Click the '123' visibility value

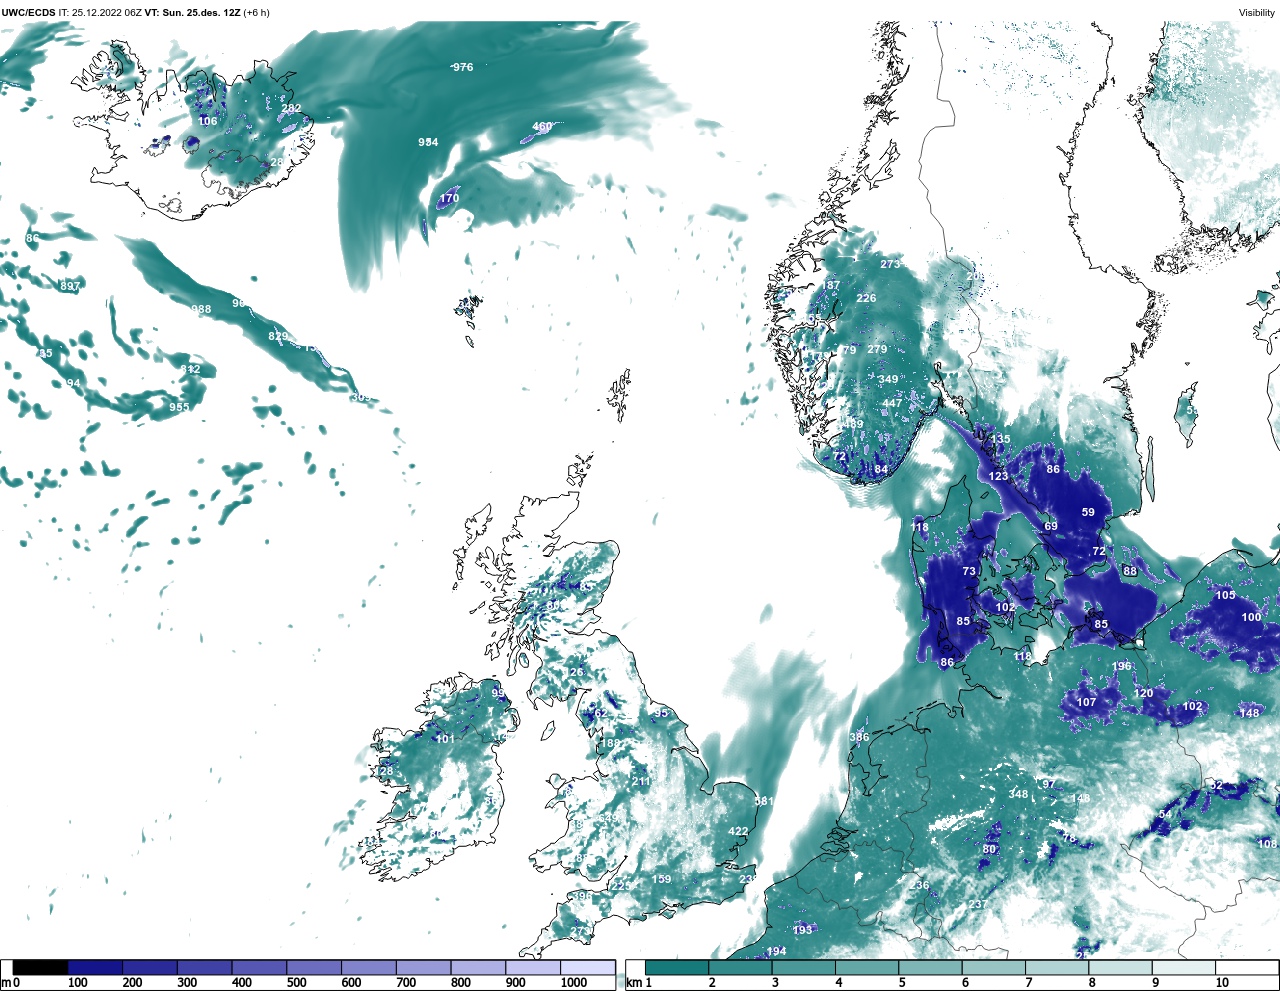(999, 477)
